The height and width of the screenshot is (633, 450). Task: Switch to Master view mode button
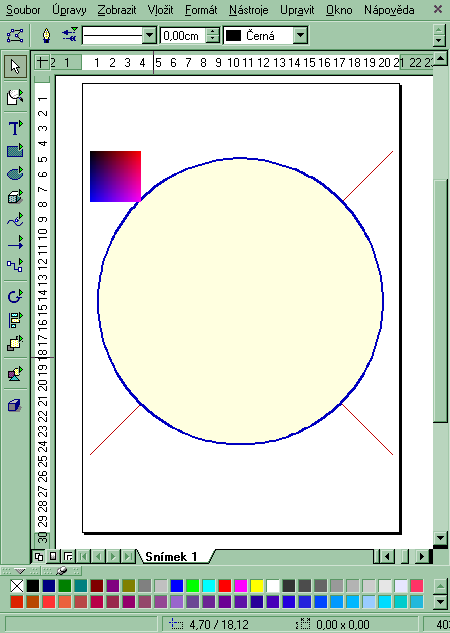[x=53, y=557]
